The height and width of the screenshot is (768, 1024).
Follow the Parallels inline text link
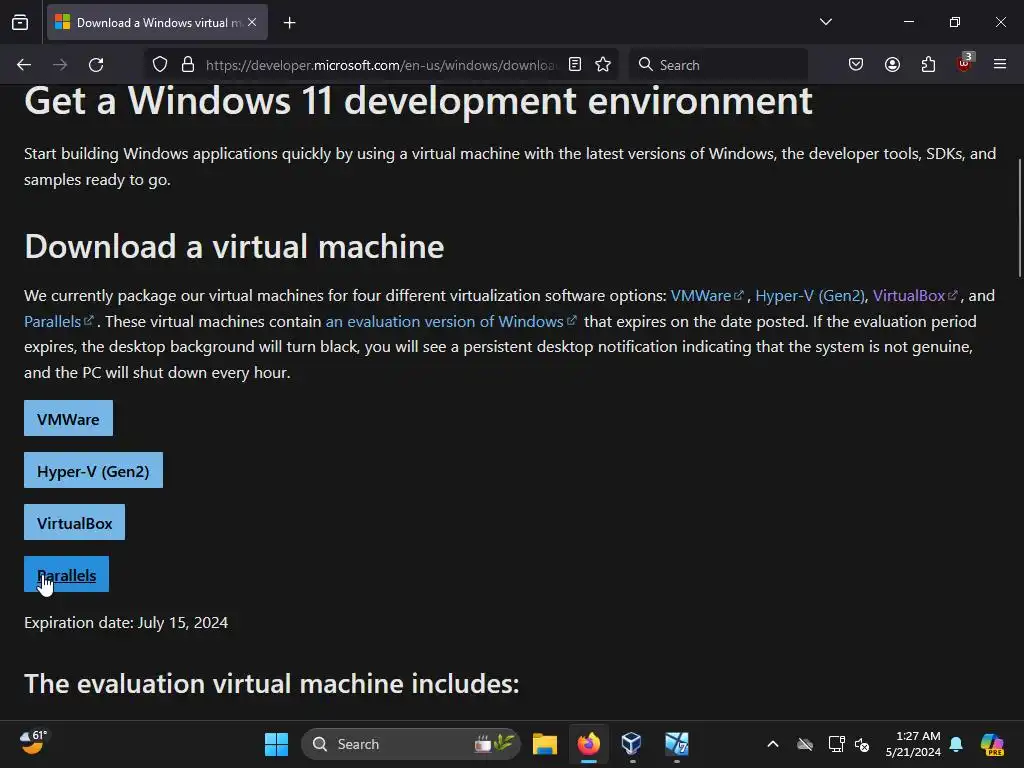pyautogui.click(x=59, y=321)
